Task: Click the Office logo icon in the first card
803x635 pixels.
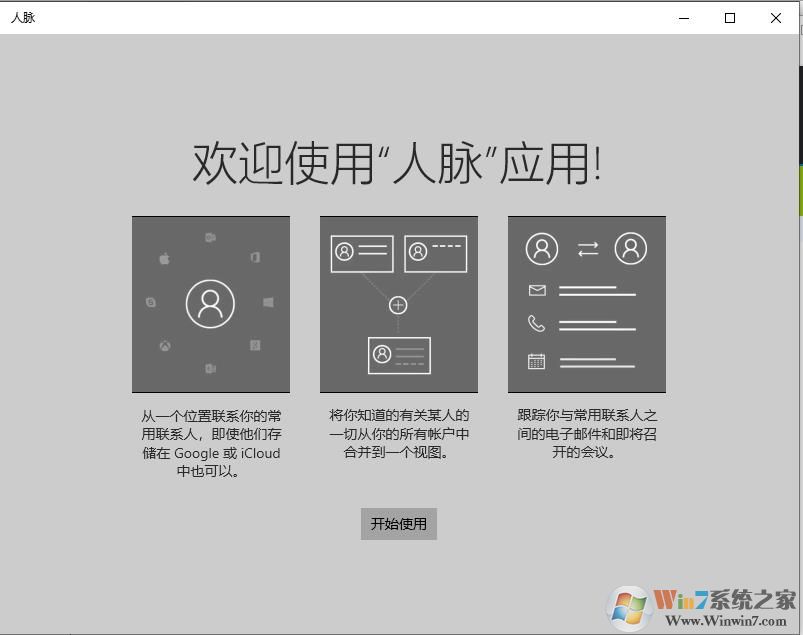Action: coord(255,257)
